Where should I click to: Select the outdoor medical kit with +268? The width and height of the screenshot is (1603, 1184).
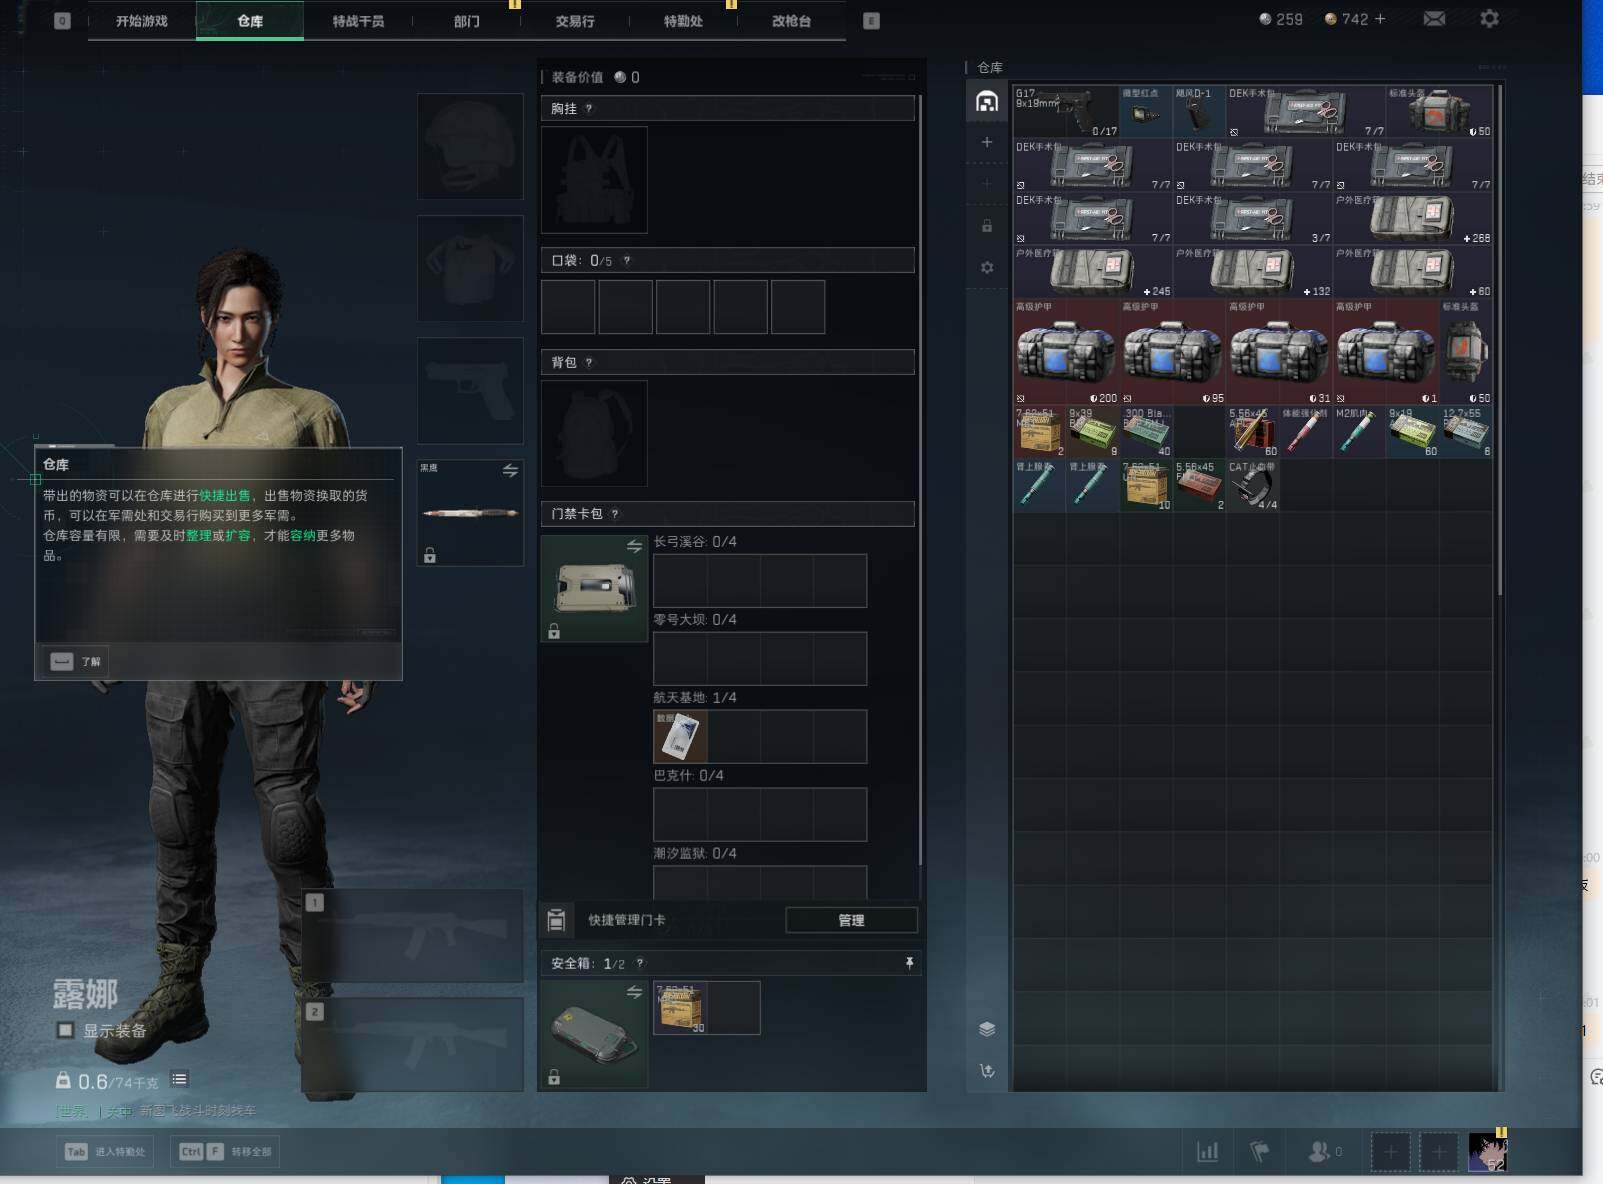[1413, 218]
